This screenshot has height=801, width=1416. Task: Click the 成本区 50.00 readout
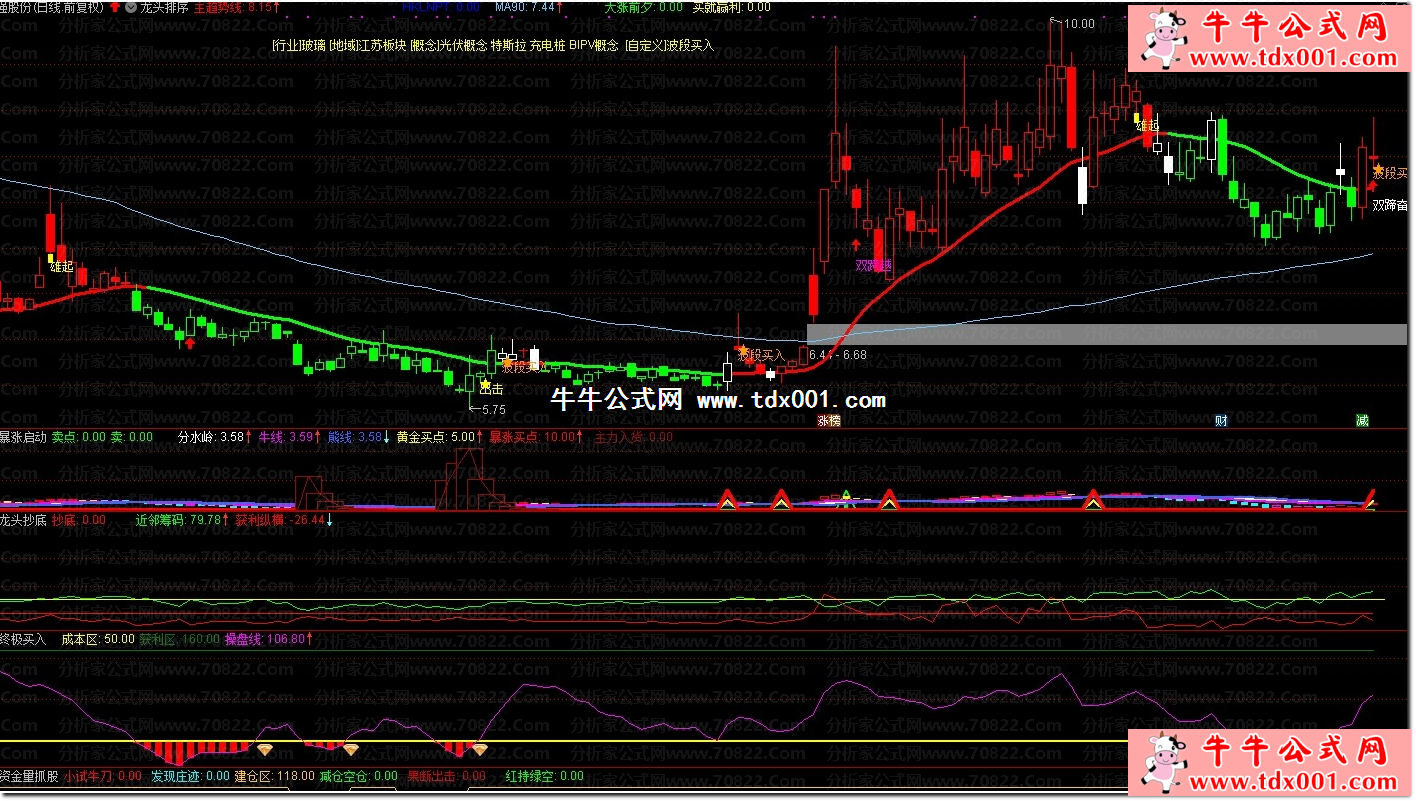(x=98, y=639)
